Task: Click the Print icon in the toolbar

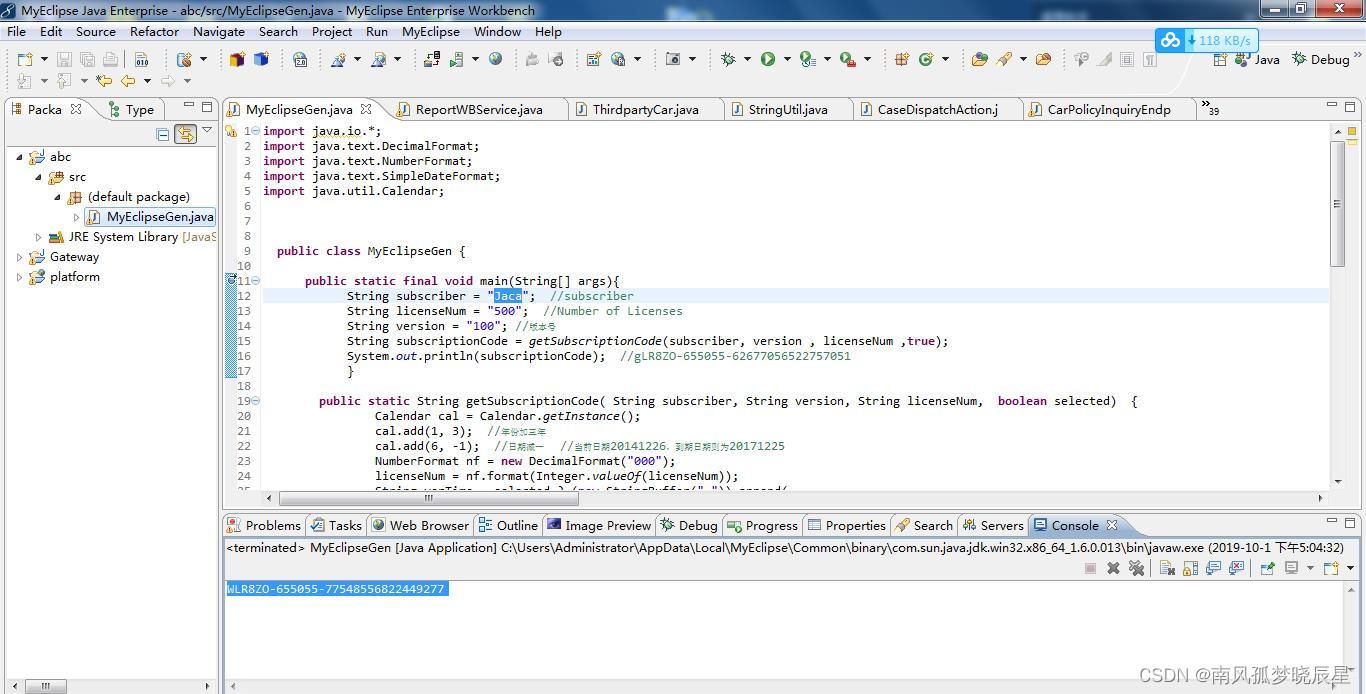Action: point(110,59)
